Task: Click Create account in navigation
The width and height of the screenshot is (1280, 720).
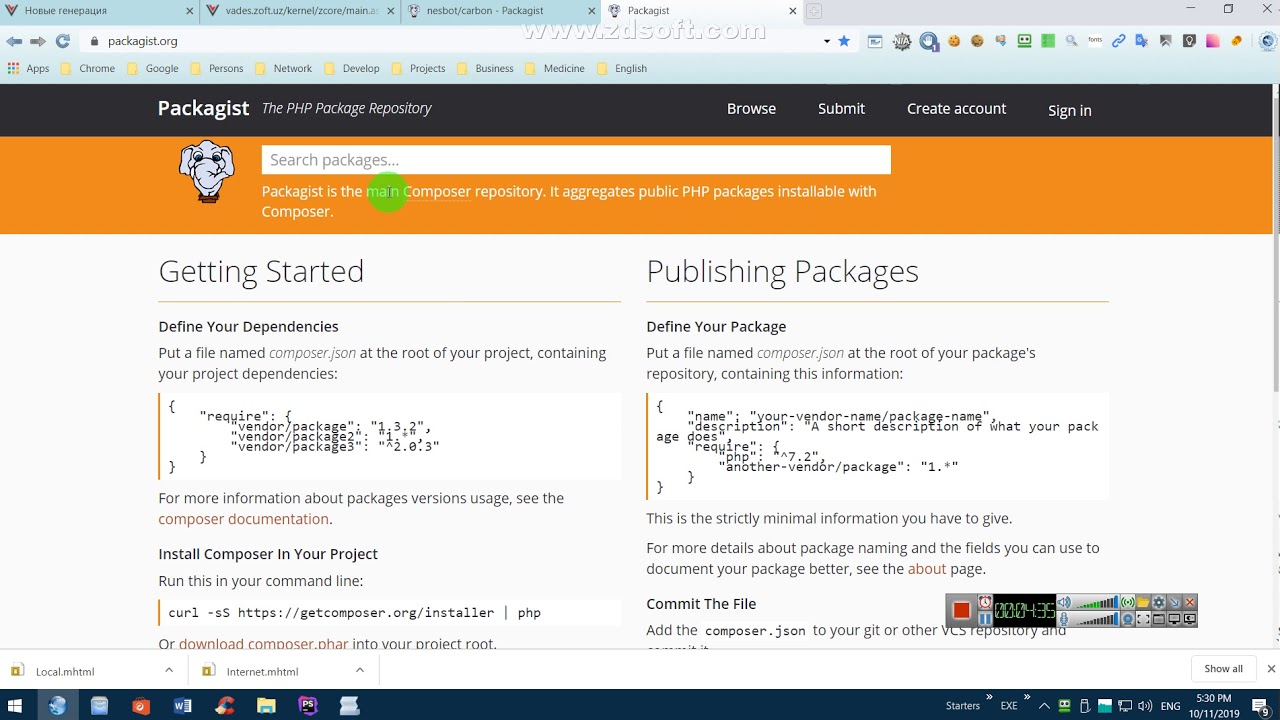Action: tap(956, 109)
